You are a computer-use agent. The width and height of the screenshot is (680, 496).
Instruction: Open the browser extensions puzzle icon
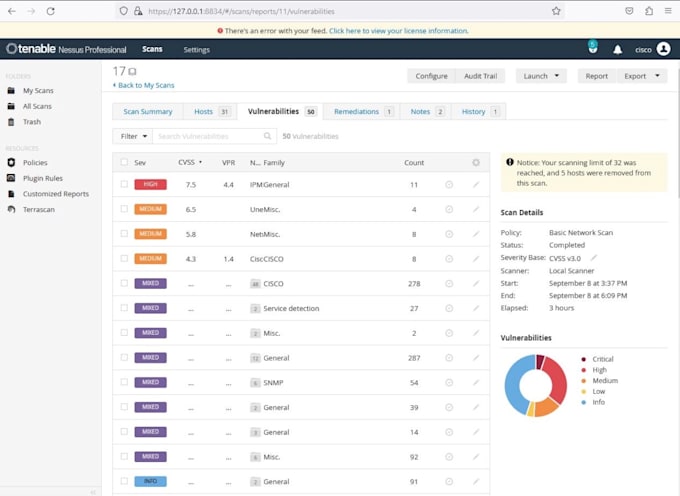click(649, 11)
